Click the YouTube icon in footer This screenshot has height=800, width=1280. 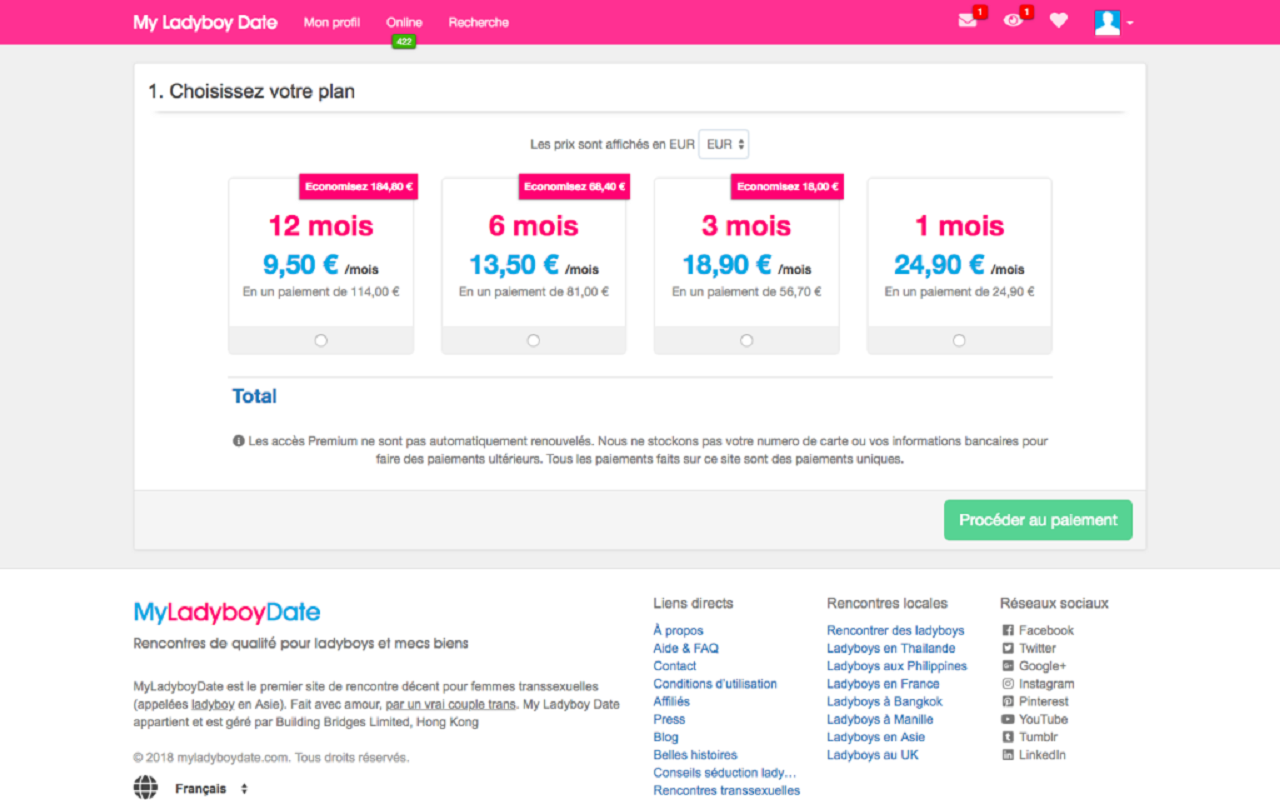pos(1008,720)
